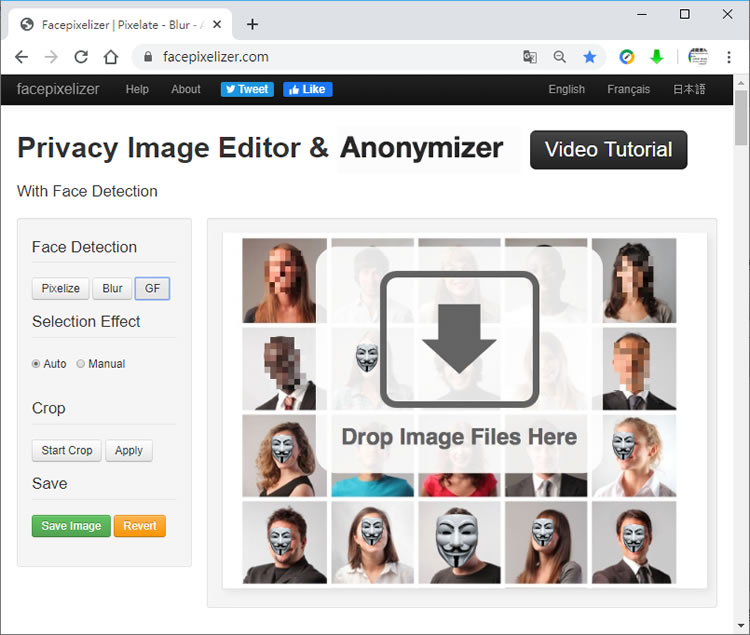Toggle the GF face effect

click(152, 289)
